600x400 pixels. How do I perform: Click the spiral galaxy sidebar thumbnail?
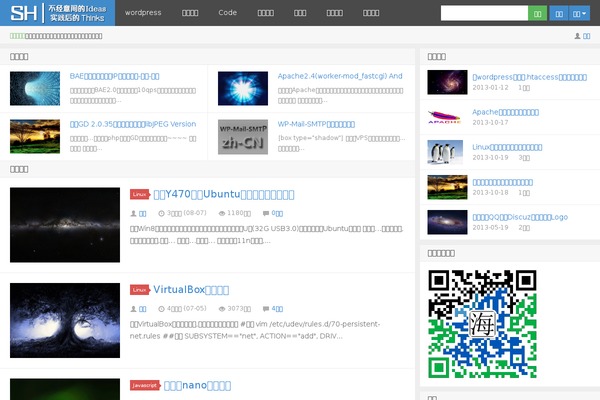(x=447, y=82)
